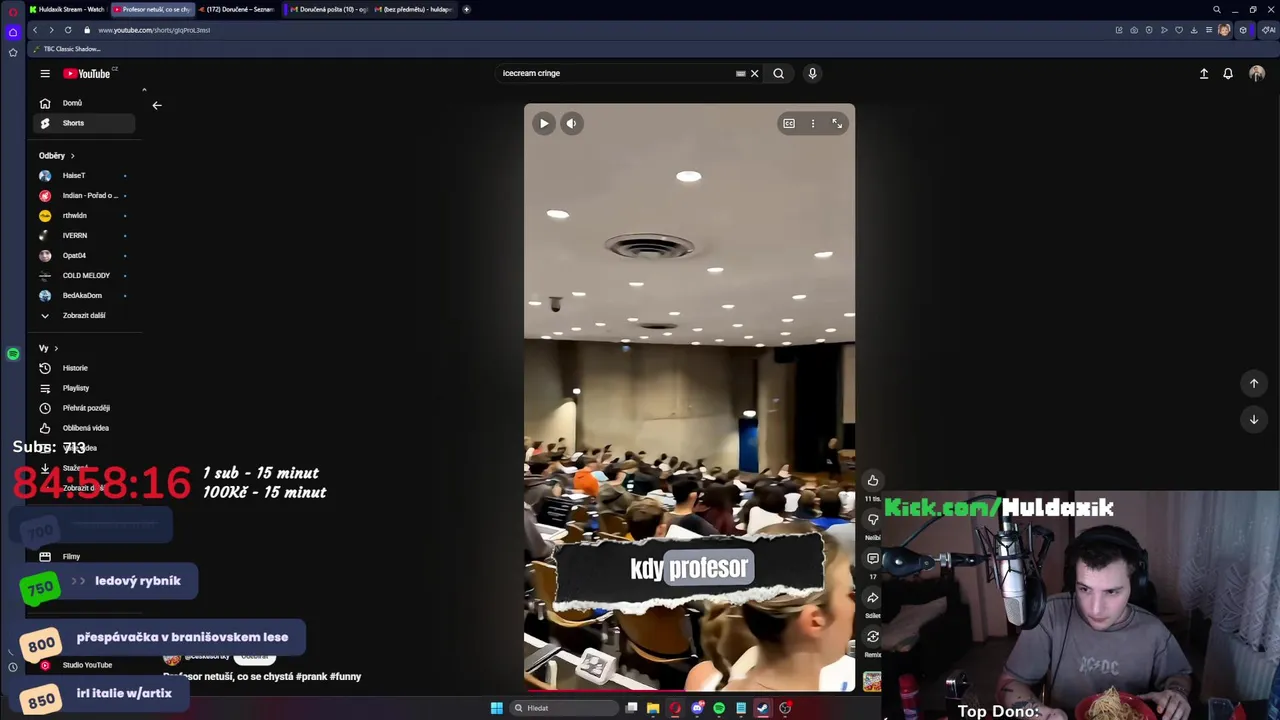Viewport: 1280px width, 720px height.
Task: Open the BedAkaDom subscription channel
Action: pos(84,295)
